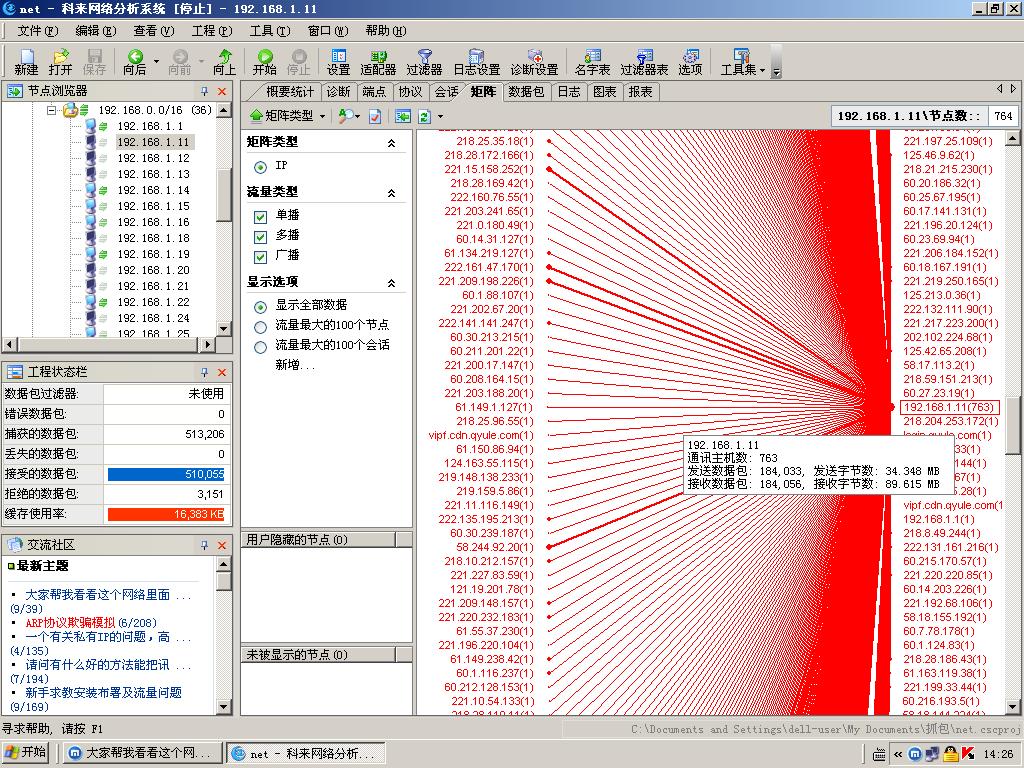The width and height of the screenshot is (1024, 768).
Task: Open the 过滤器 (Filter) toolbar icon
Action: pos(424,62)
